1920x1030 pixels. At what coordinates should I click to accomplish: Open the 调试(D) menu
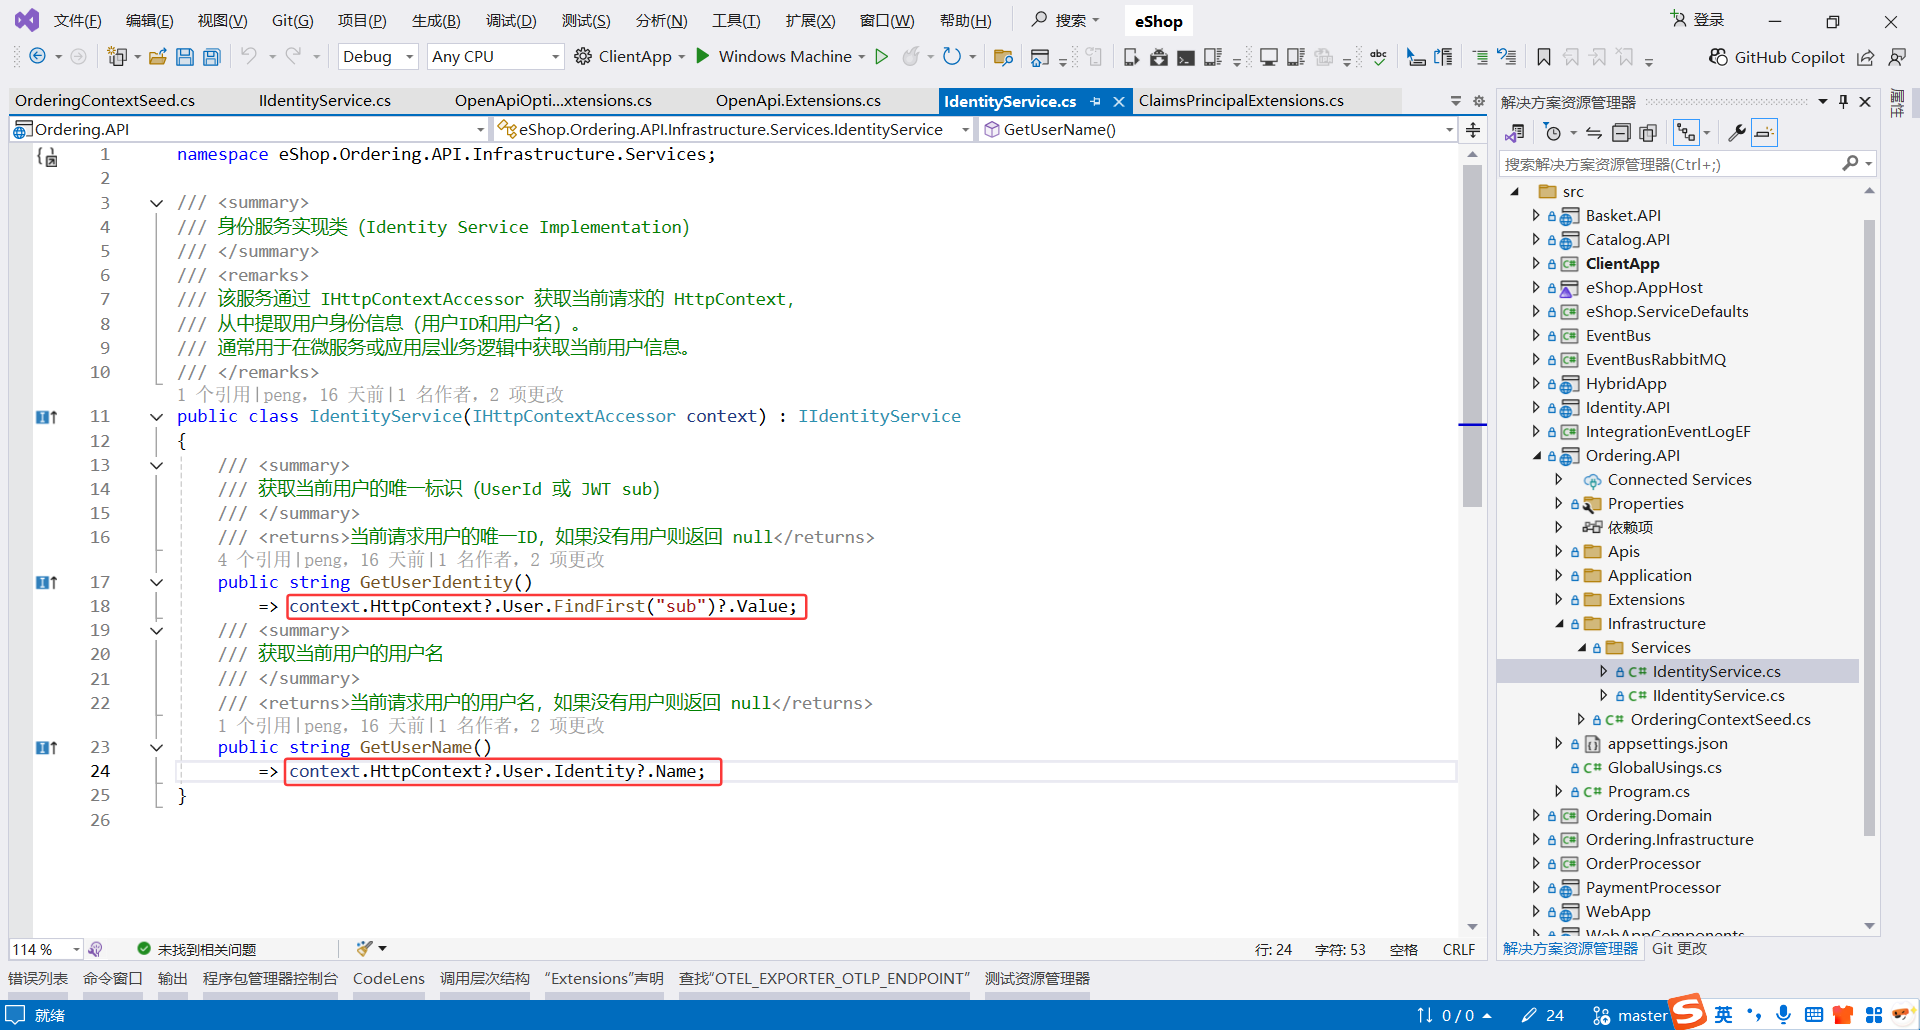tap(511, 21)
